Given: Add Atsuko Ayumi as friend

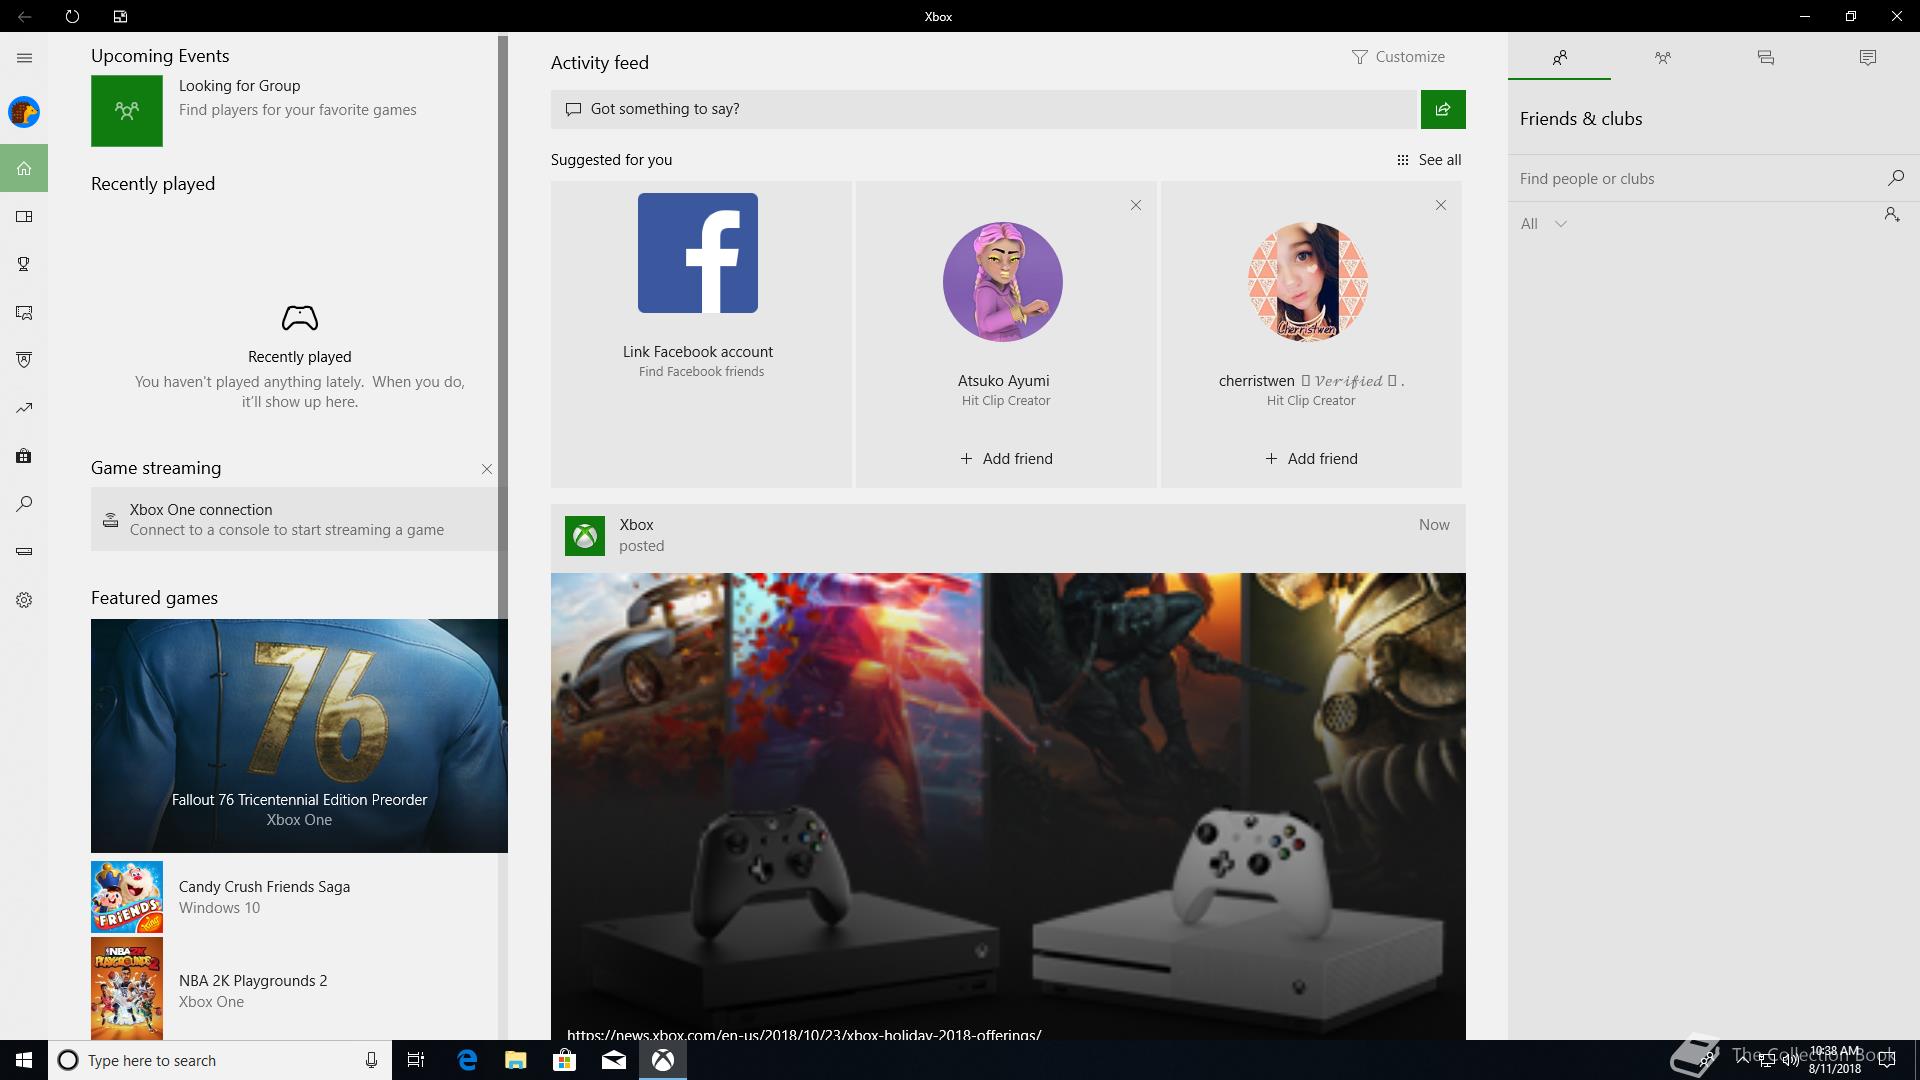Looking at the screenshot, I should point(1006,459).
